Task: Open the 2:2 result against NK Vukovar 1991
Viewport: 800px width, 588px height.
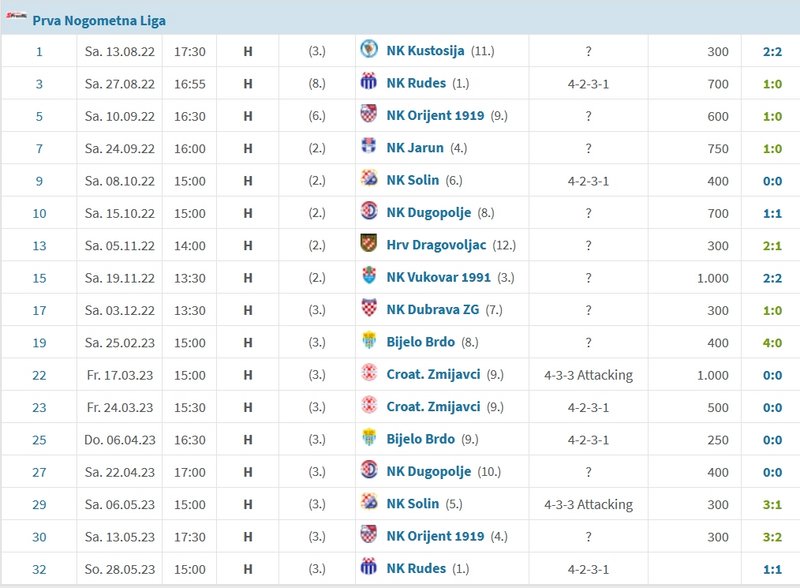Action: (x=772, y=278)
